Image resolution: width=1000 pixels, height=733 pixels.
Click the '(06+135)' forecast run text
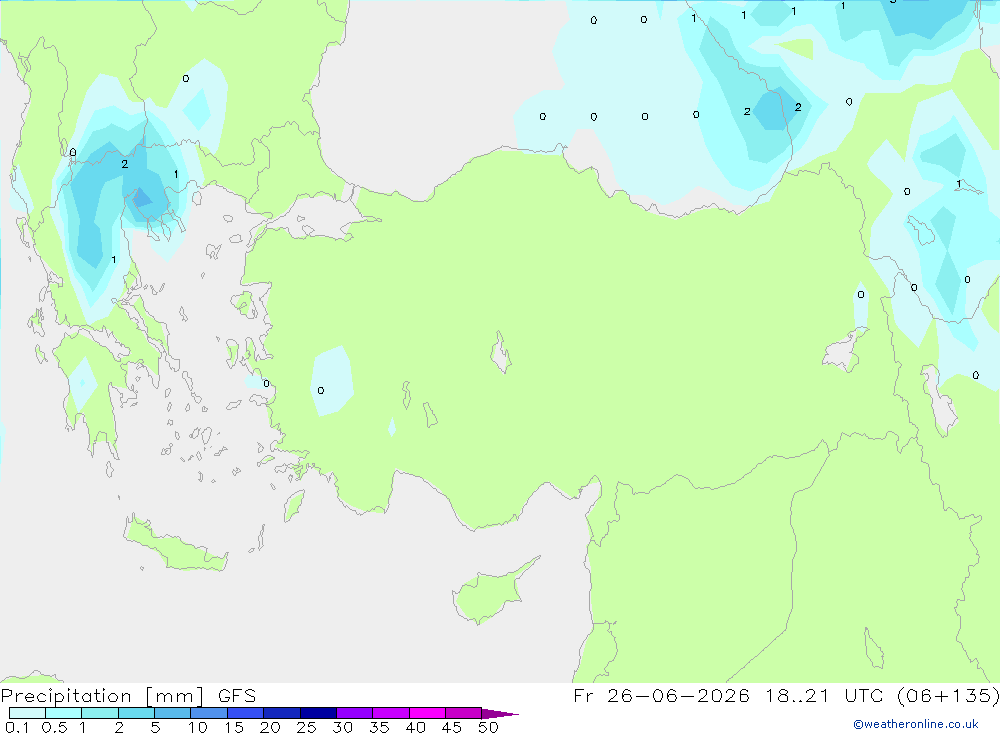click(948, 695)
